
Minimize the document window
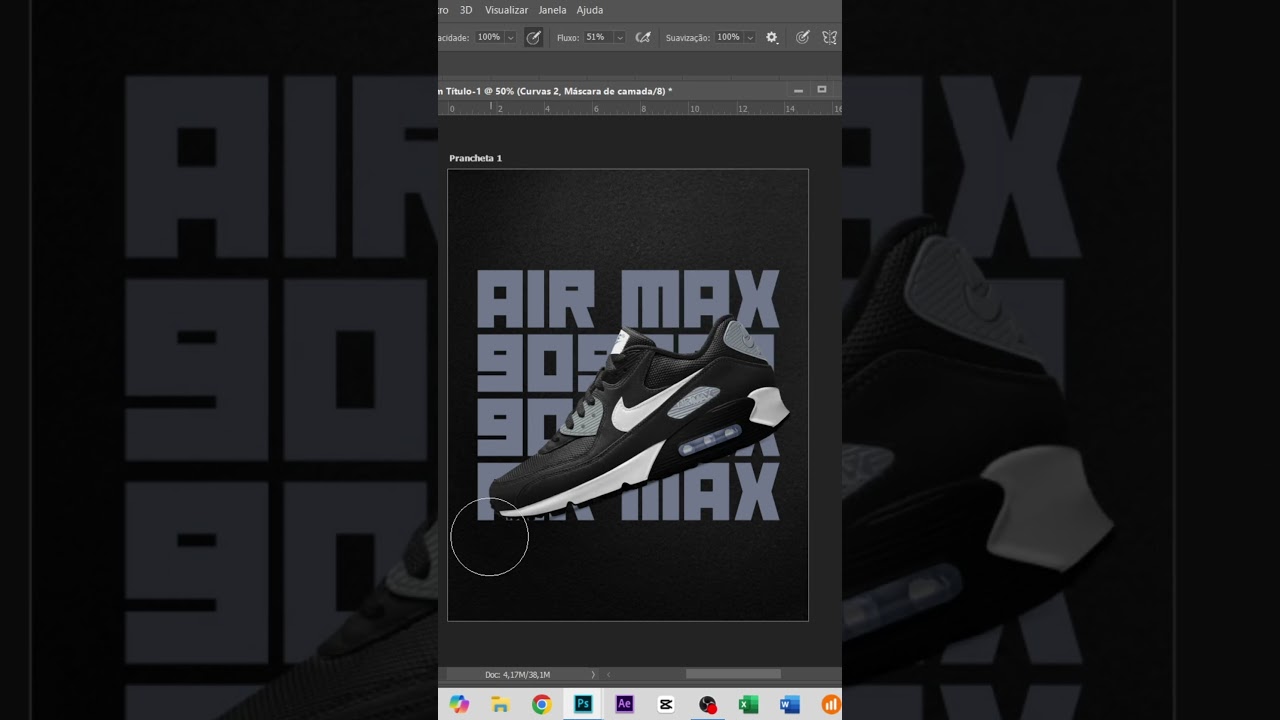pos(798,91)
